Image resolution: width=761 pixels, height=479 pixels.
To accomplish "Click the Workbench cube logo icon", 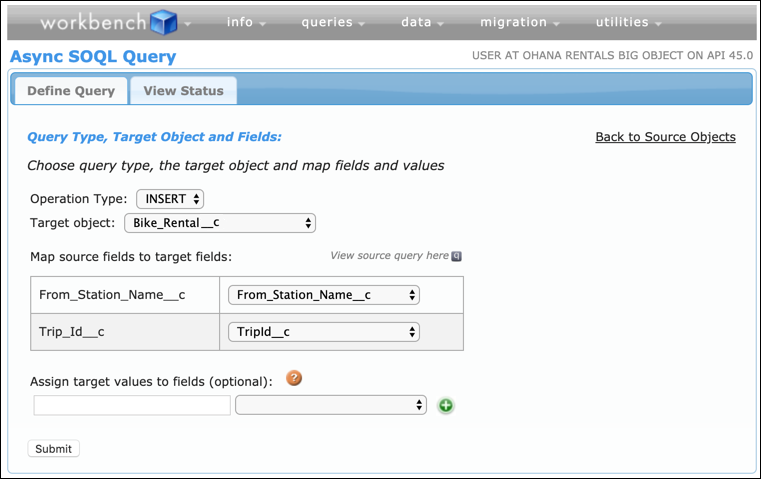I will point(164,22).
